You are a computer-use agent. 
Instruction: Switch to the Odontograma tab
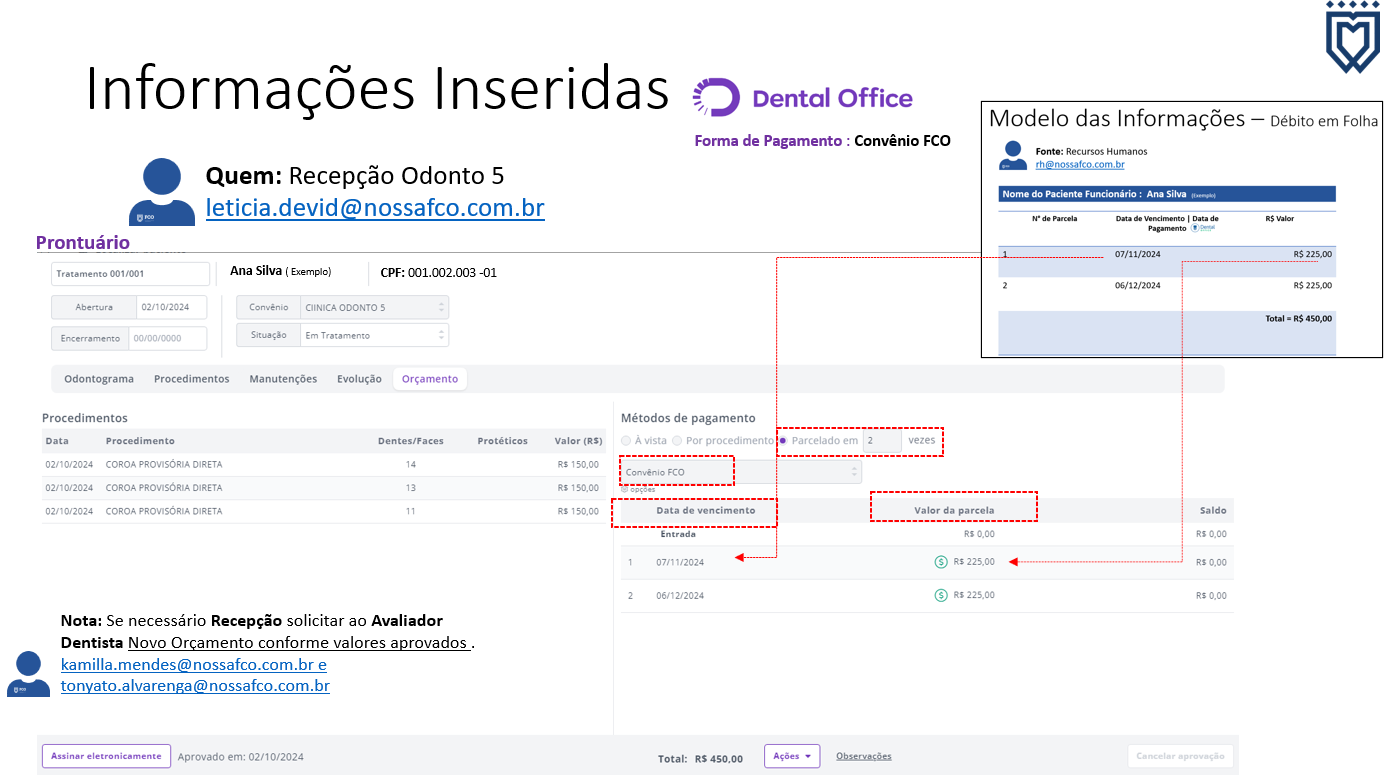tap(99, 379)
